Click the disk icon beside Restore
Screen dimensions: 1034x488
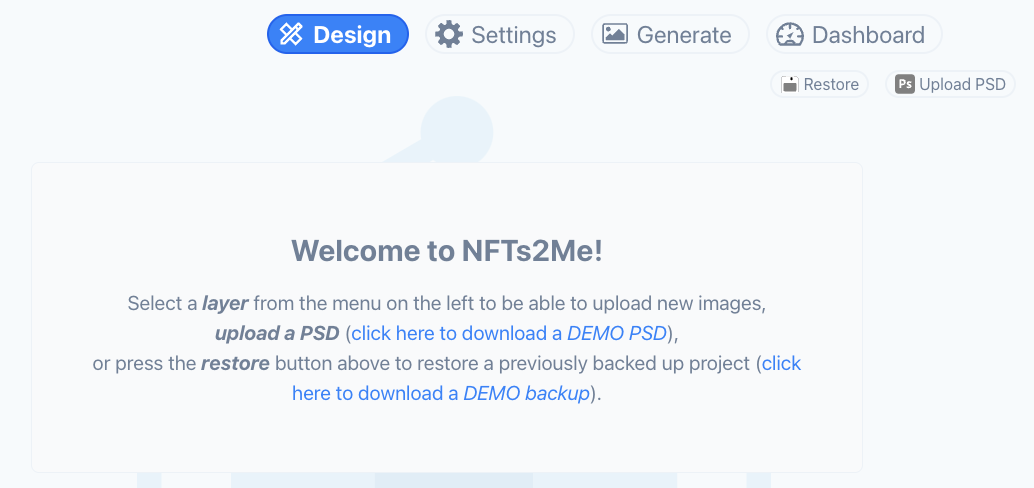[789, 85]
